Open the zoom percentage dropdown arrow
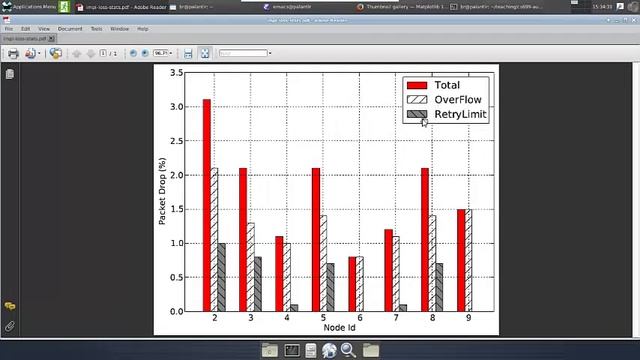Screen dimensions: 640x360 click(171, 53)
